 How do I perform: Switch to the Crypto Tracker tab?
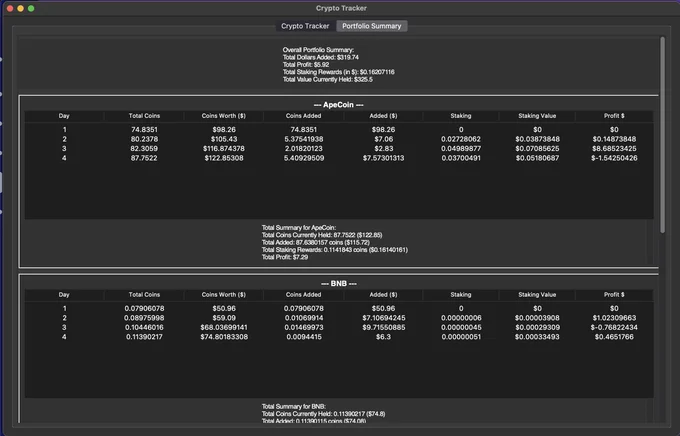[x=305, y=26]
